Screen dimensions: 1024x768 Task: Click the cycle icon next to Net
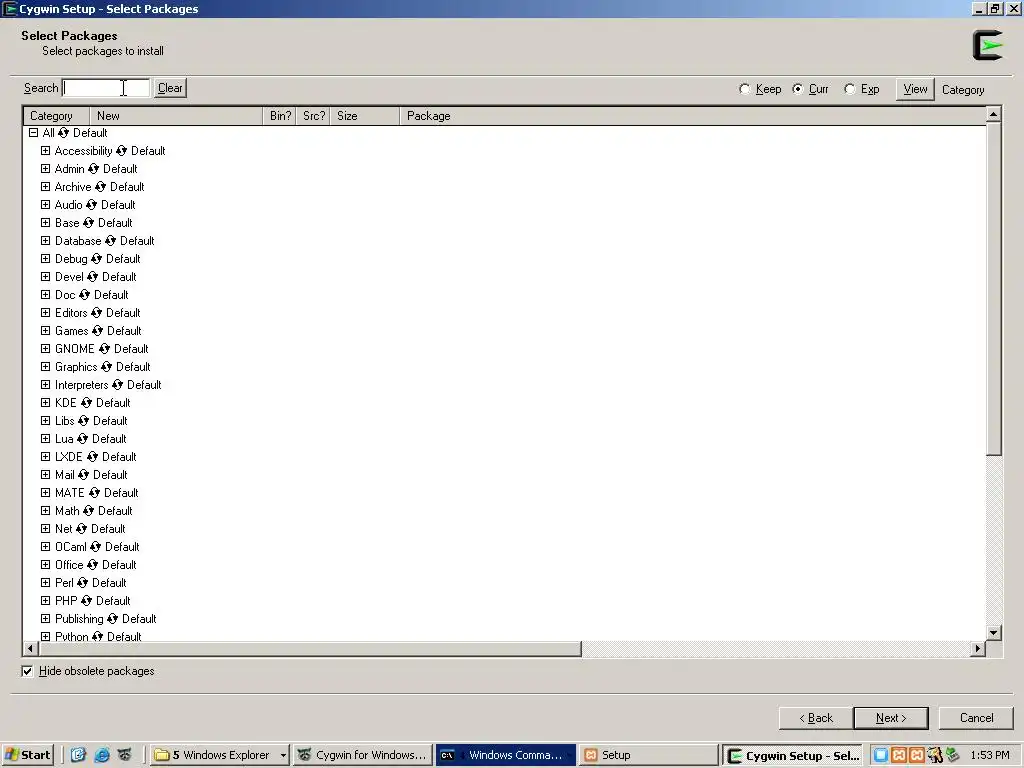[x=81, y=529]
